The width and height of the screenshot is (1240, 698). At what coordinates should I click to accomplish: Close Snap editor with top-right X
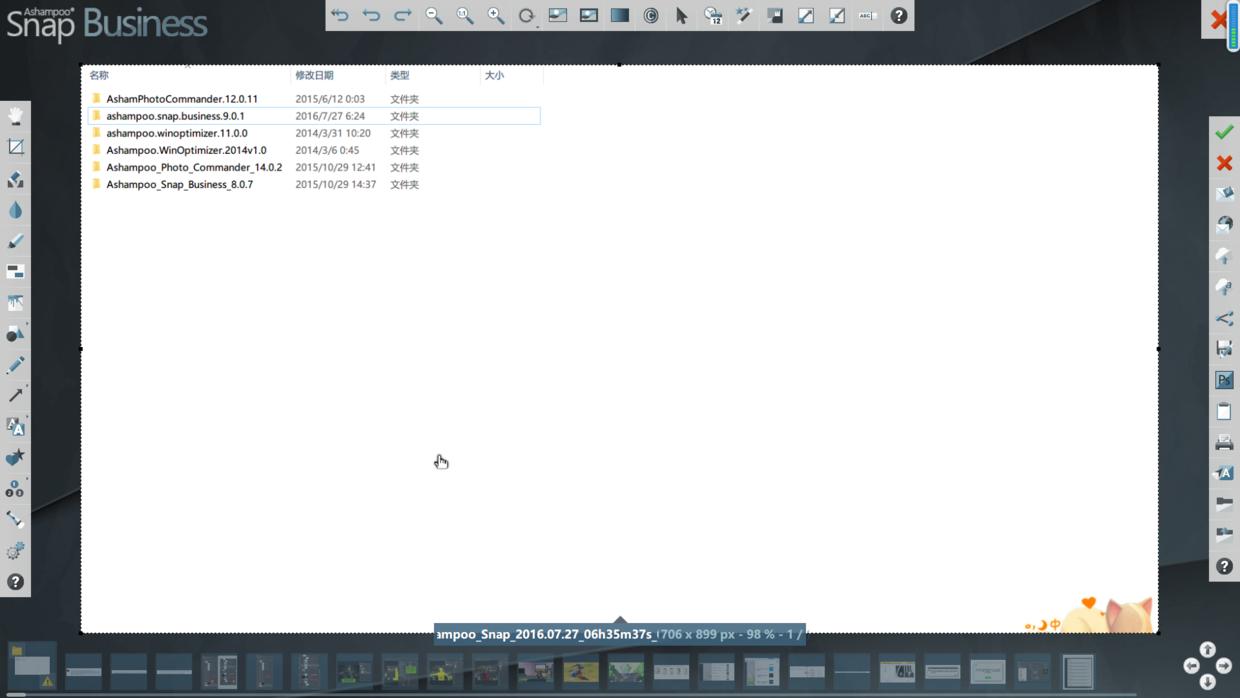[1219, 19]
